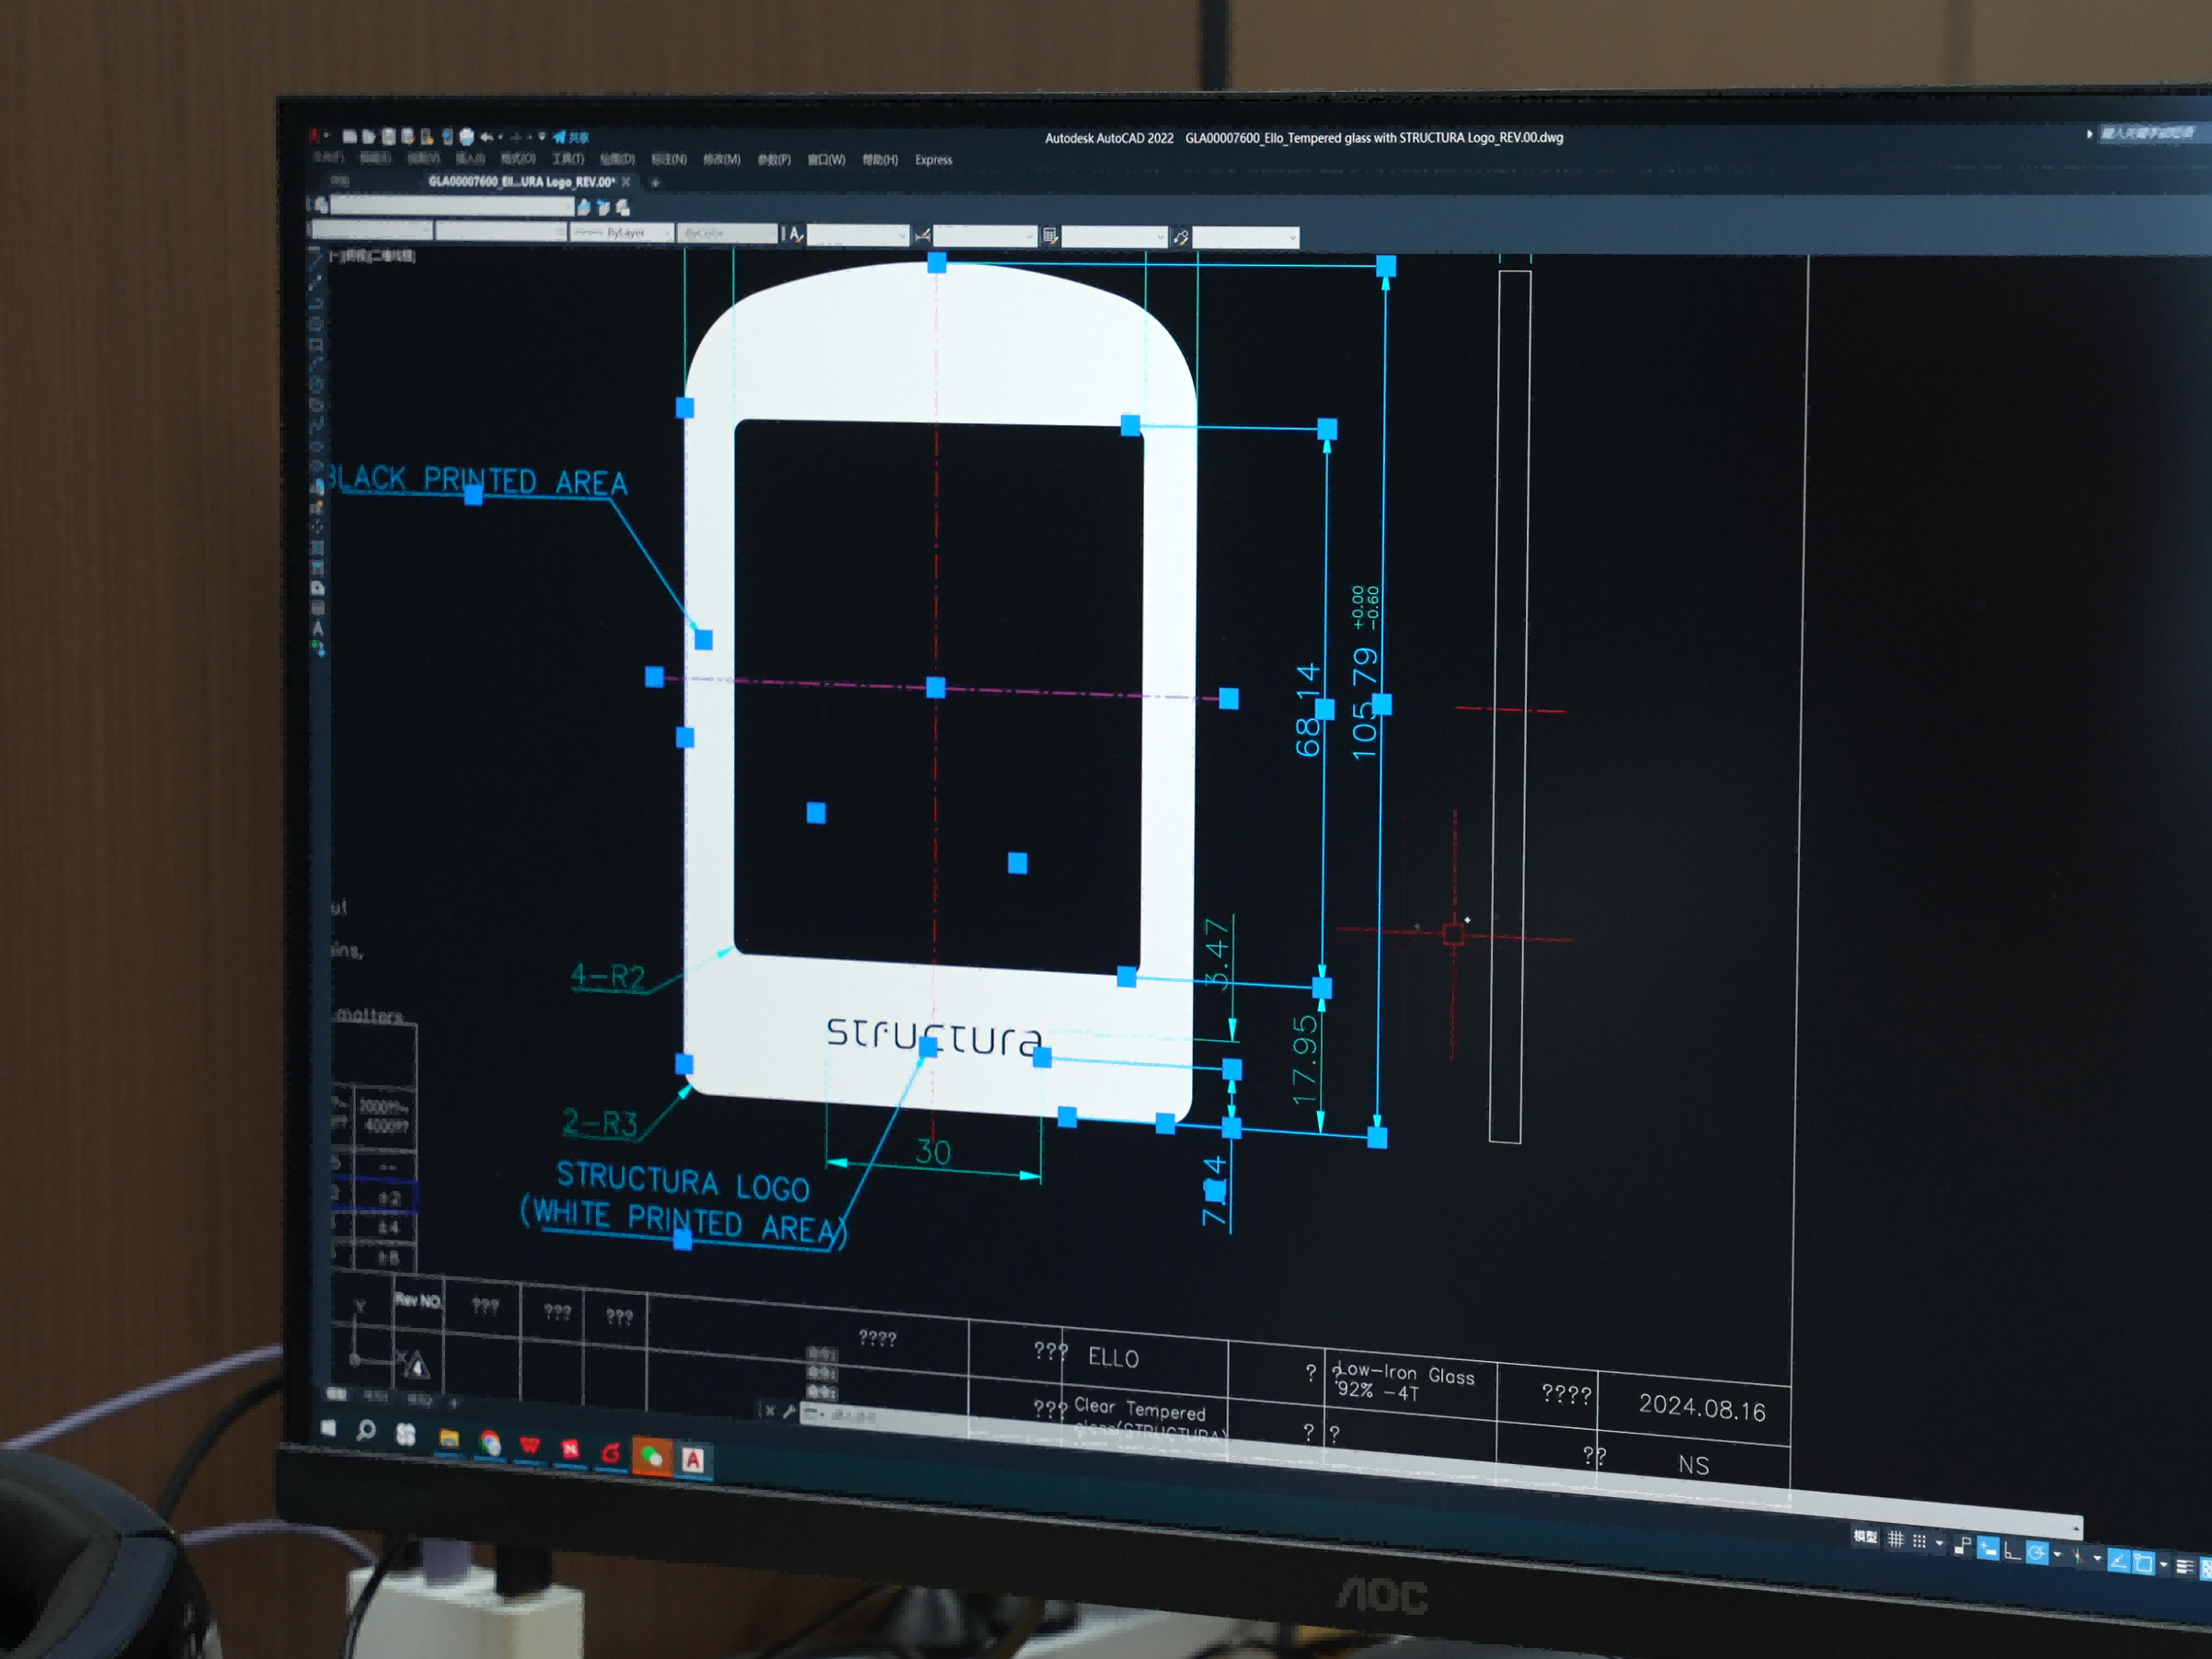The image size is (2212, 1659).
Task: Expand isometric drafting options arrow
Action: [x=2097, y=1559]
